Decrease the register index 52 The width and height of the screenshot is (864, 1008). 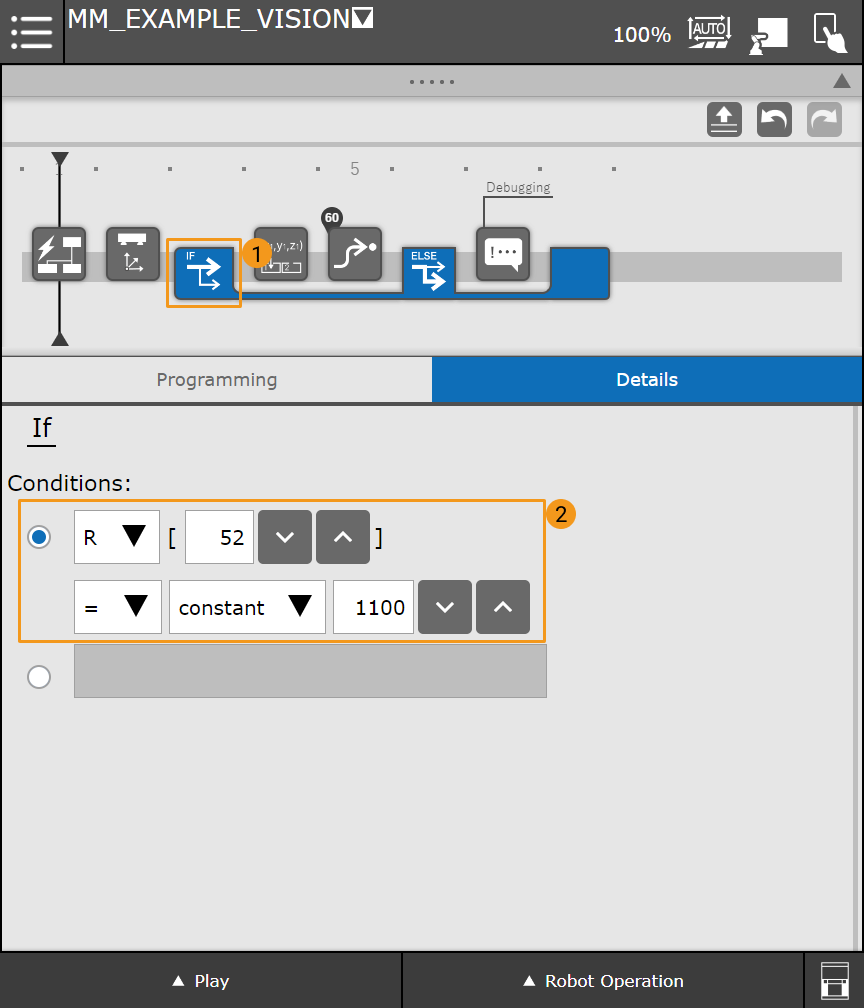tap(285, 537)
